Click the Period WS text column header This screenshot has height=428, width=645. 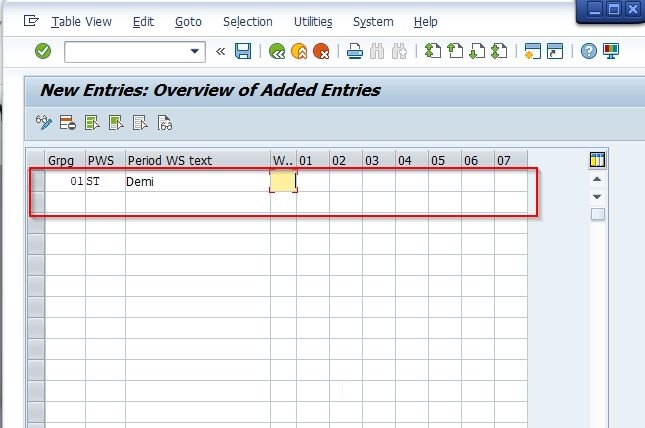pos(198,160)
